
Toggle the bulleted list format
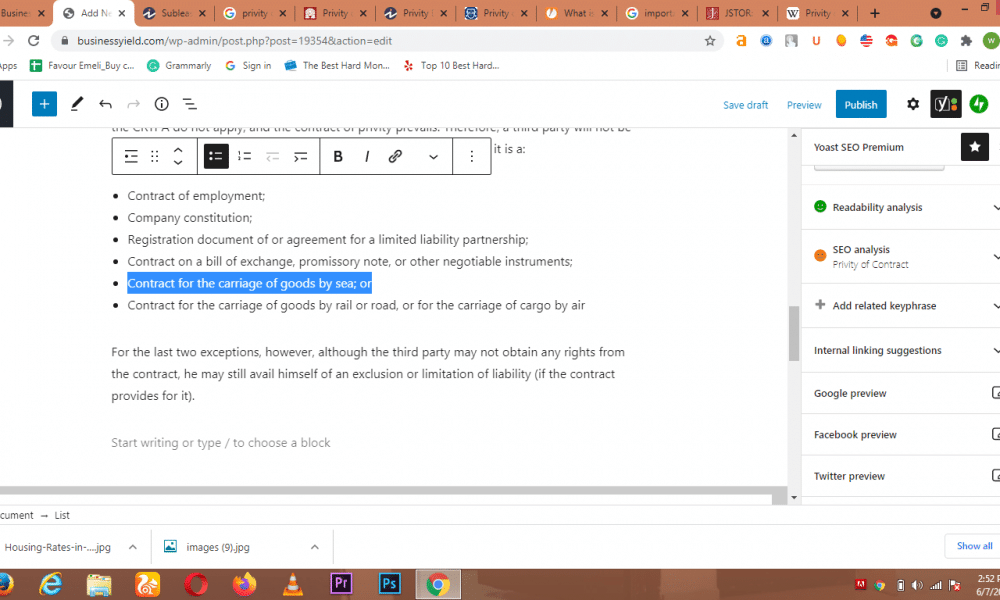[x=215, y=156]
